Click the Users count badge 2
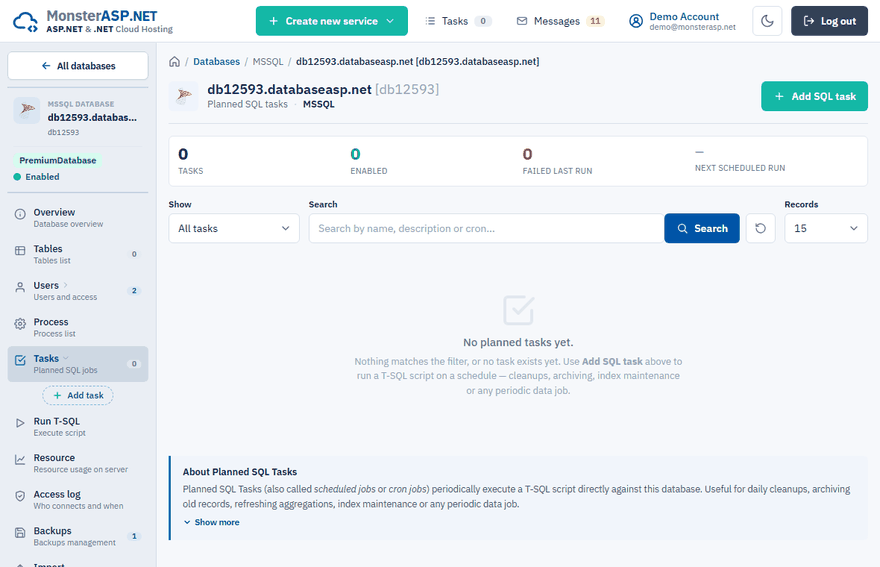 pos(134,291)
